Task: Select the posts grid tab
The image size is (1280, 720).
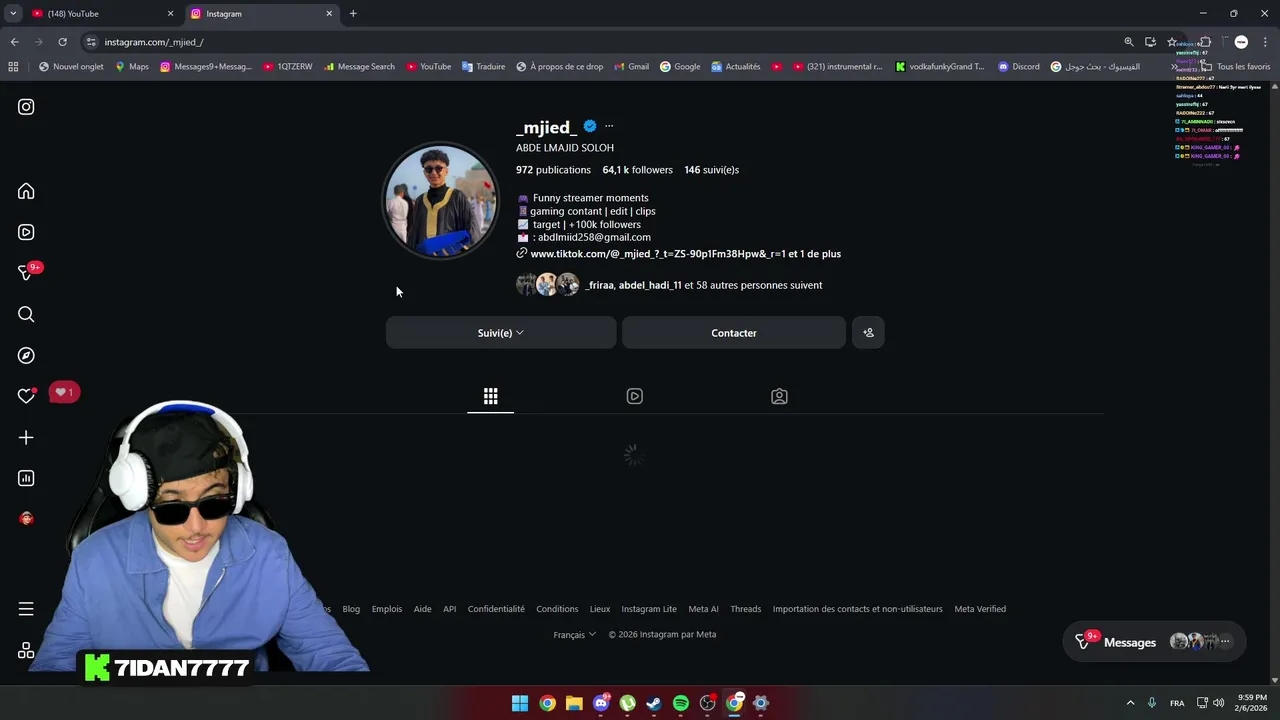Action: click(490, 396)
